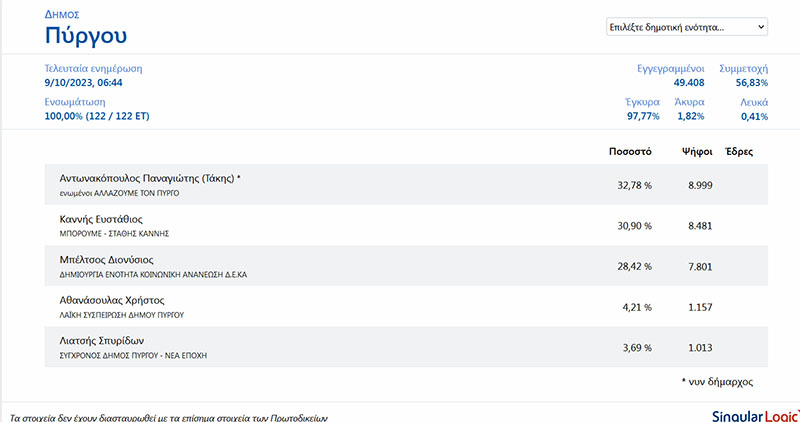Click the 'Έδρες' column header

click(739, 152)
